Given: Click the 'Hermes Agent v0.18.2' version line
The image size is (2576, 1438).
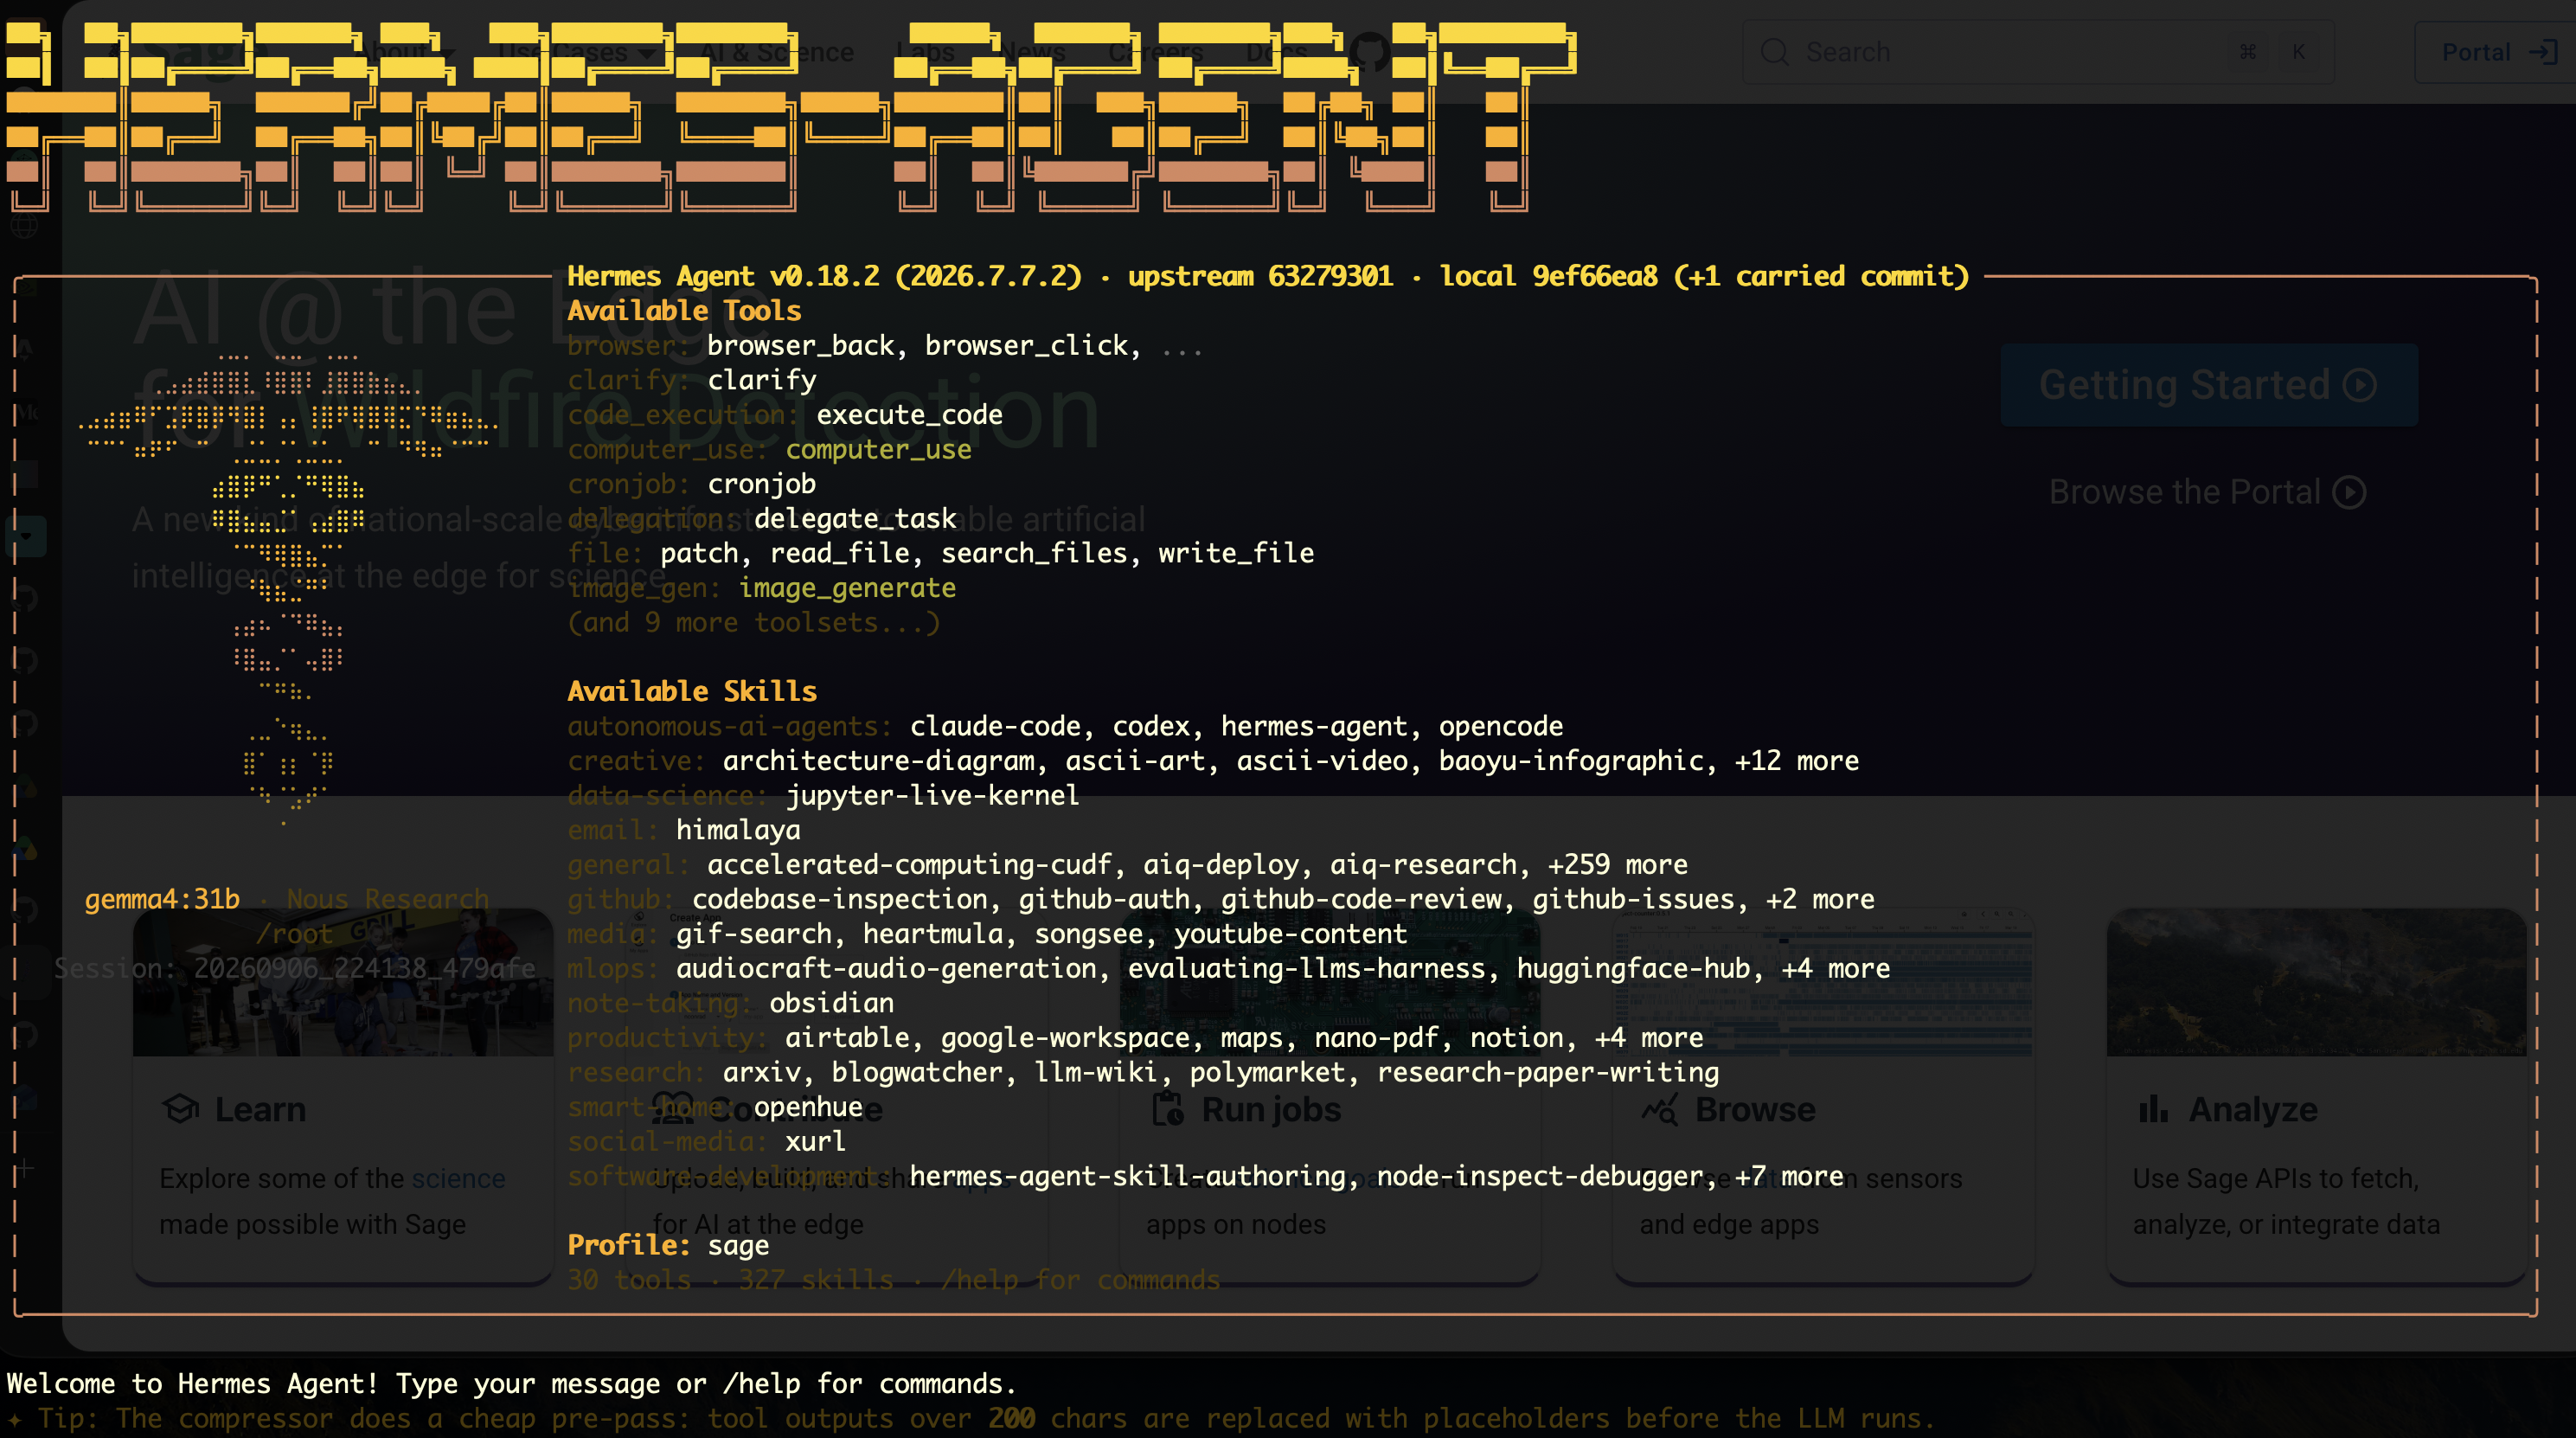Looking at the screenshot, I should pyautogui.click(x=1268, y=276).
